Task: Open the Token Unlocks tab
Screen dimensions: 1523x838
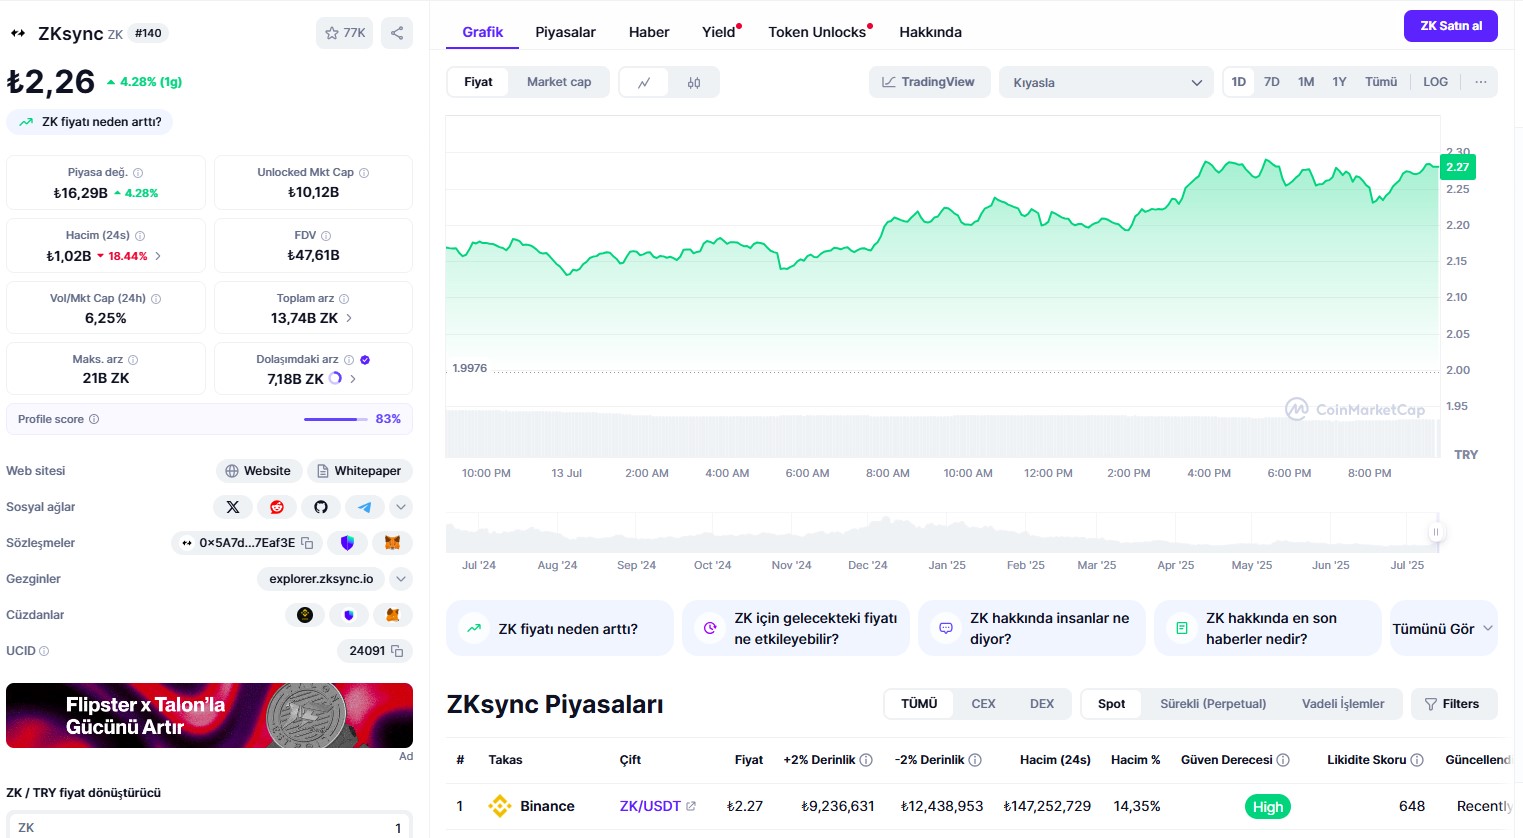Action: tap(817, 32)
